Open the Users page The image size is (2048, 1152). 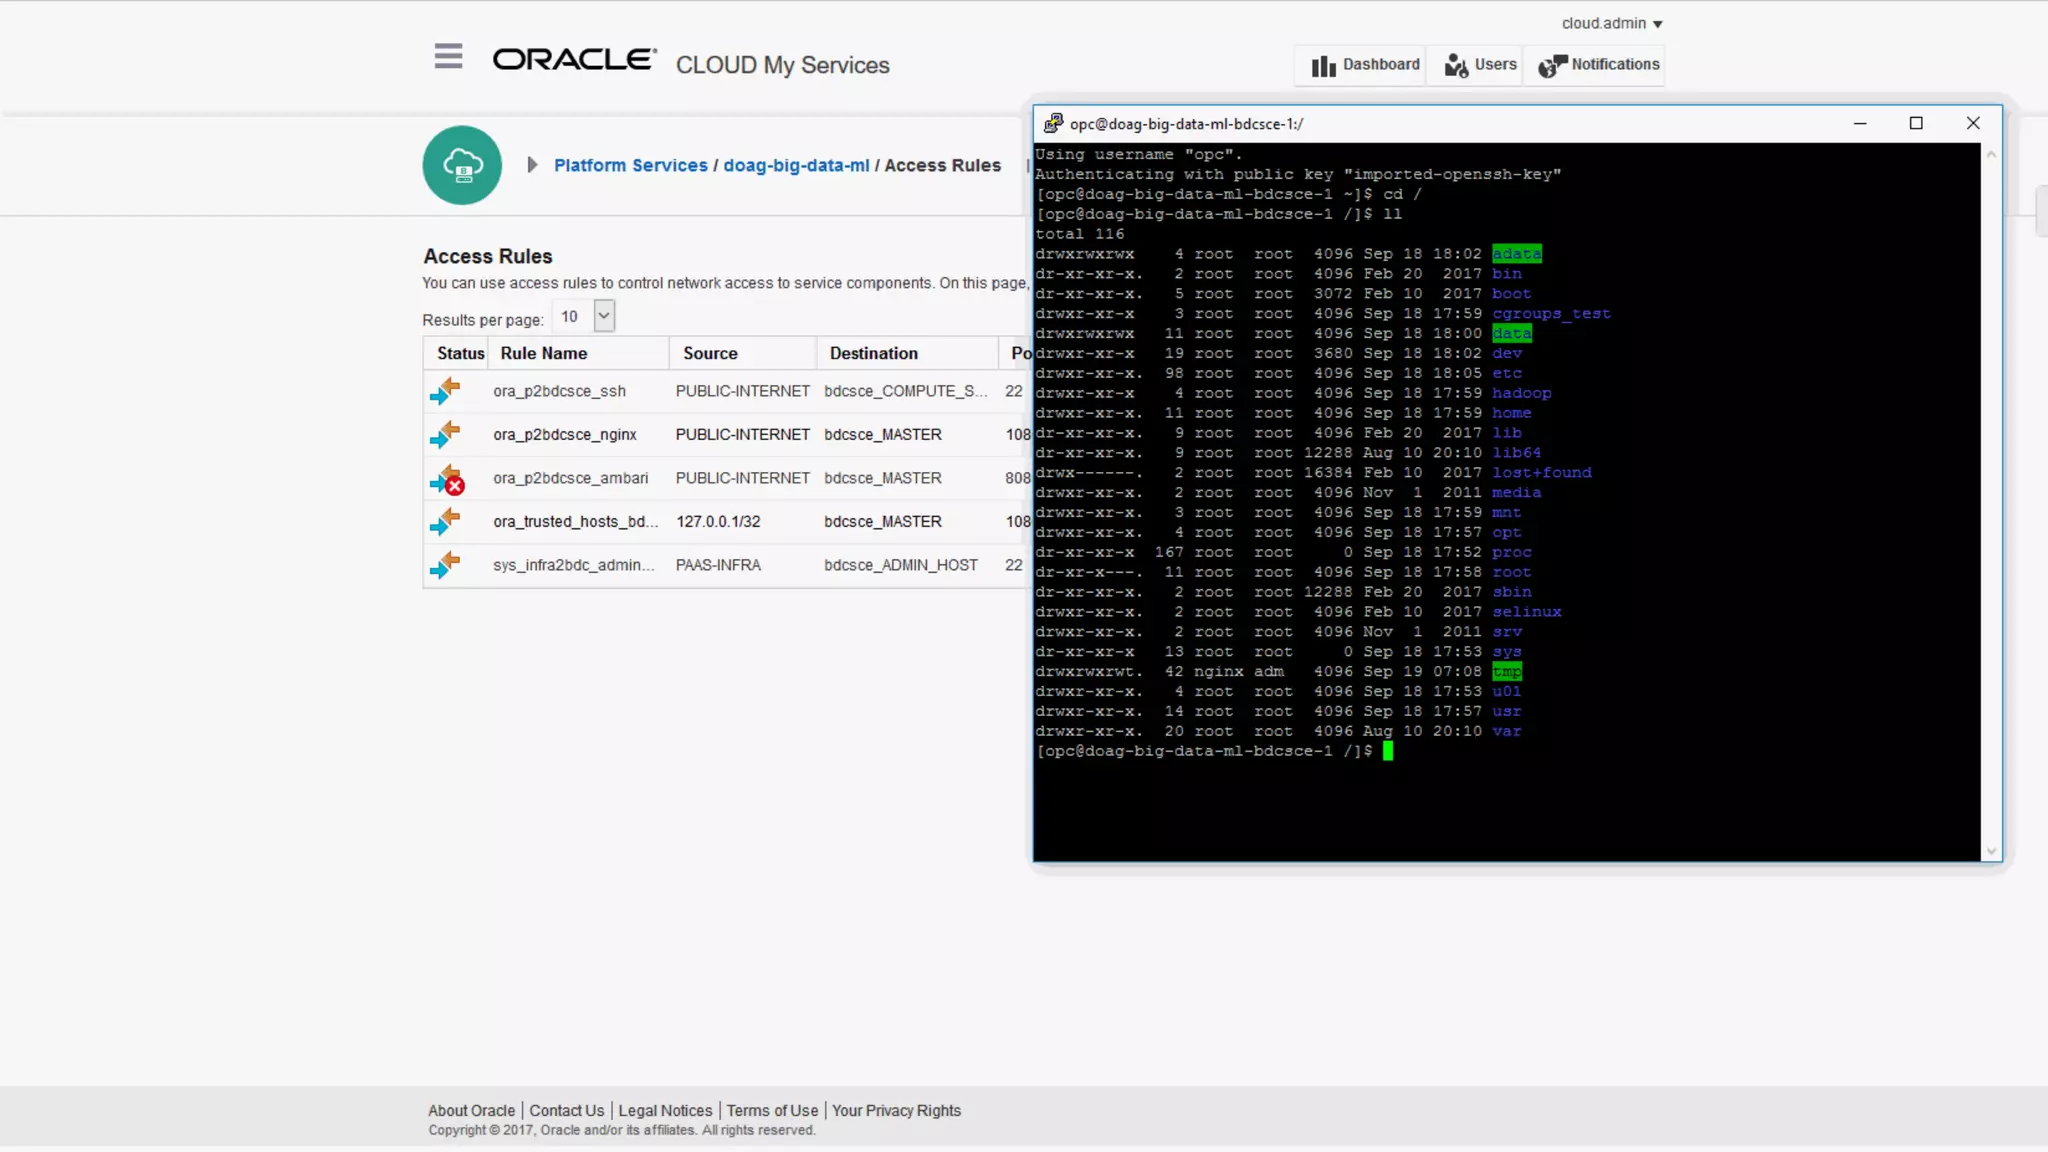[x=1480, y=65]
